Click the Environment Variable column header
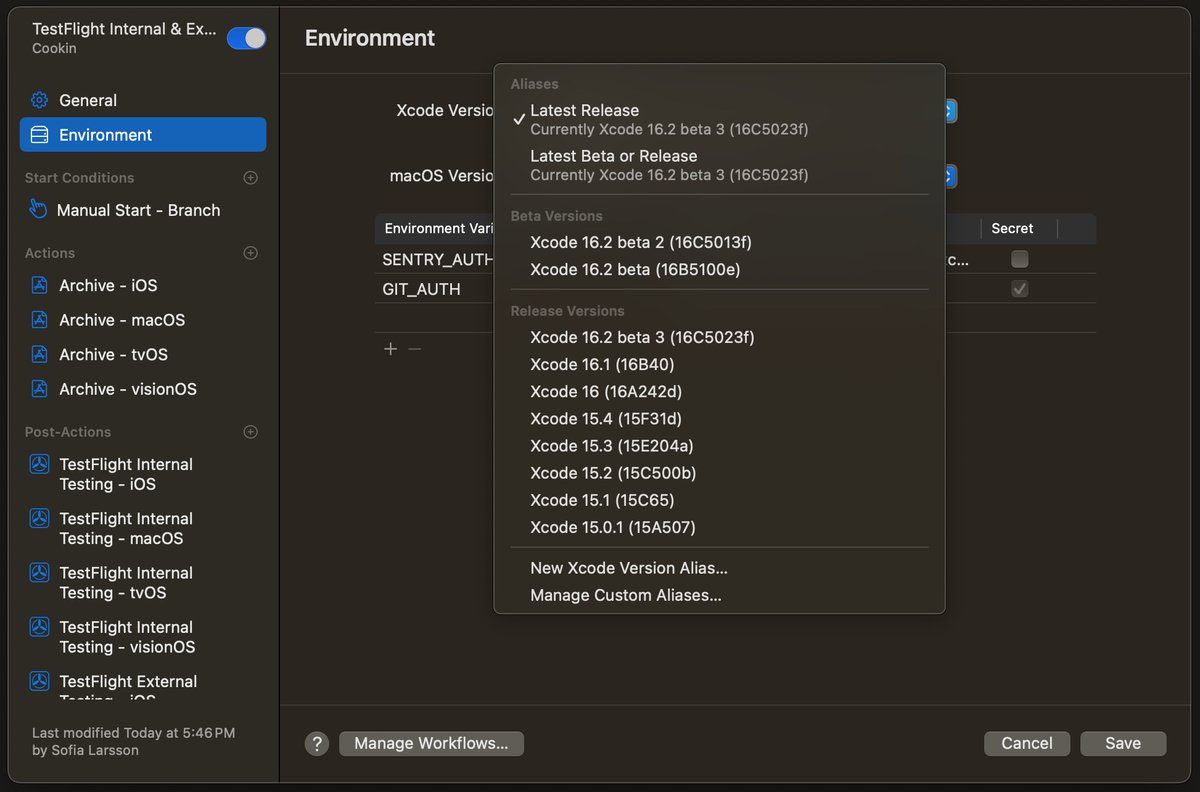Screen dimensions: 1200x792 pyautogui.click(x=437, y=228)
